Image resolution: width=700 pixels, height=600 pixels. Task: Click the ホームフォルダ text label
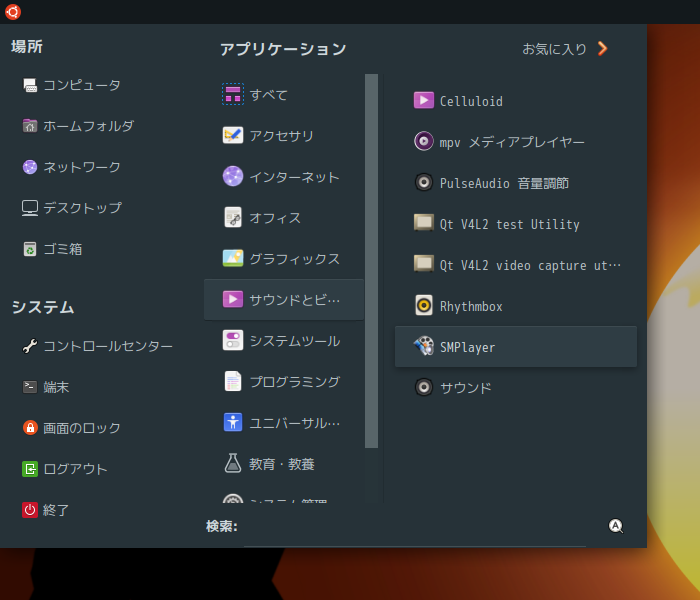[88, 126]
